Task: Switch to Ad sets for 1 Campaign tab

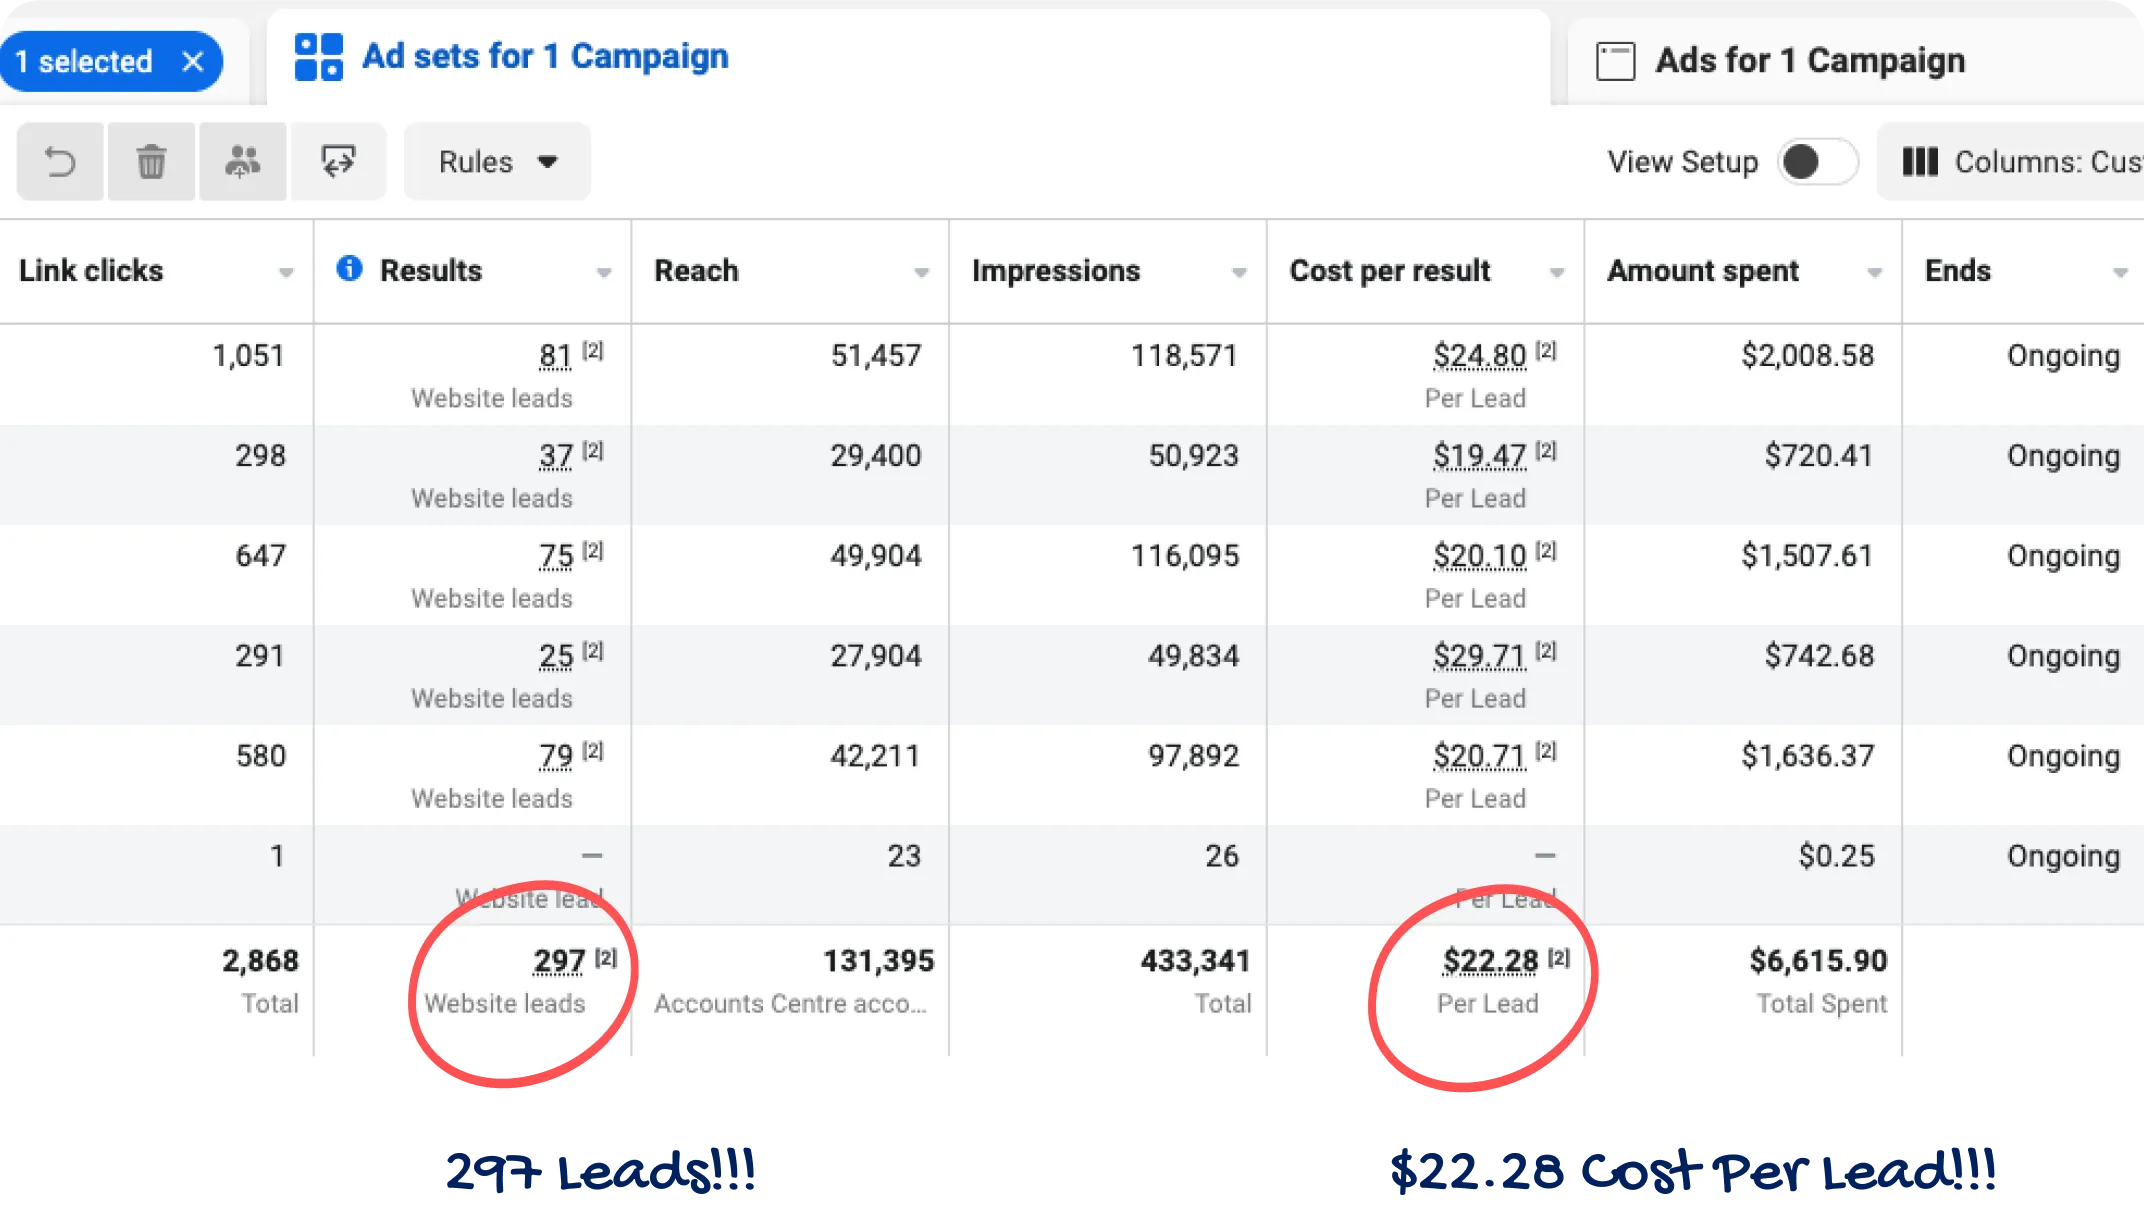Action: coord(545,57)
